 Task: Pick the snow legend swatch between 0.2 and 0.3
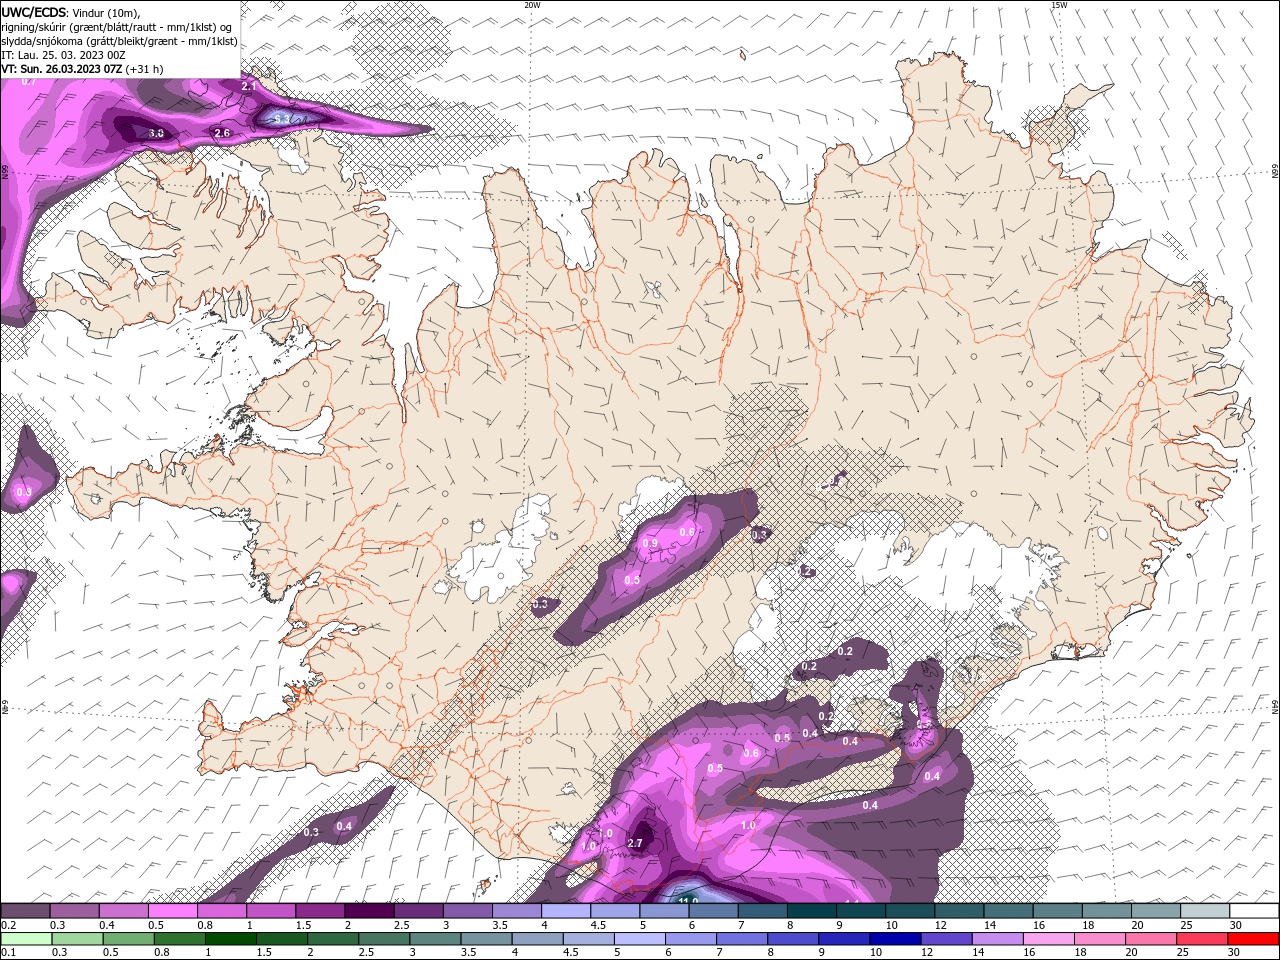(x=25, y=911)
